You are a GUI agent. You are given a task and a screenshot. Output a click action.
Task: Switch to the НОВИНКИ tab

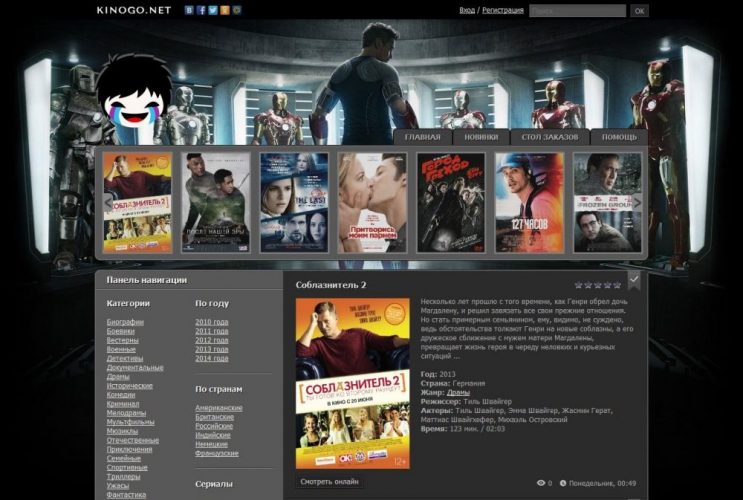[481, 137]
